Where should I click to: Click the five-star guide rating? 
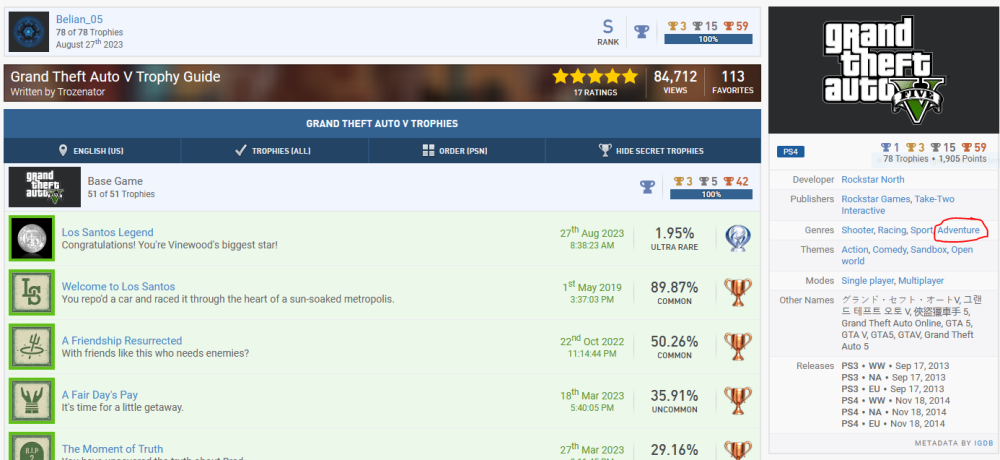[594, 76]
